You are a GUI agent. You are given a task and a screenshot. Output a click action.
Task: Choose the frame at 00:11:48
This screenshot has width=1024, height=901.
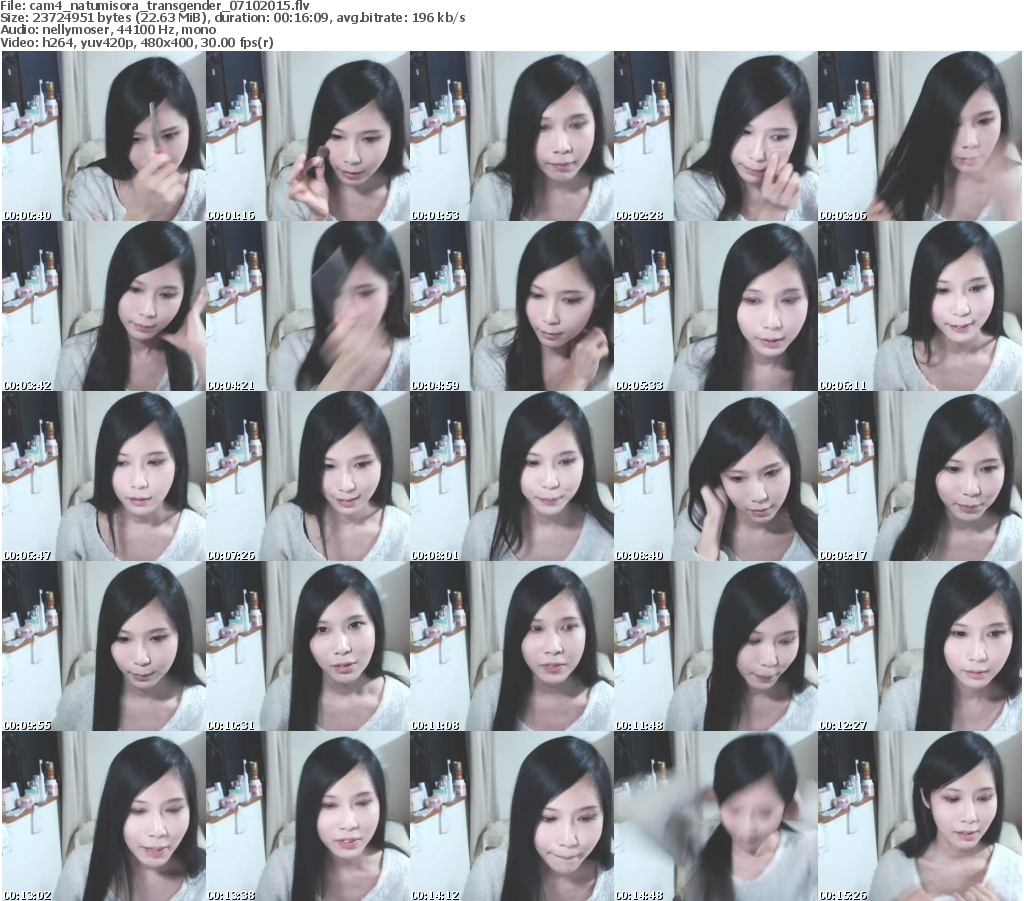point(716,646)
